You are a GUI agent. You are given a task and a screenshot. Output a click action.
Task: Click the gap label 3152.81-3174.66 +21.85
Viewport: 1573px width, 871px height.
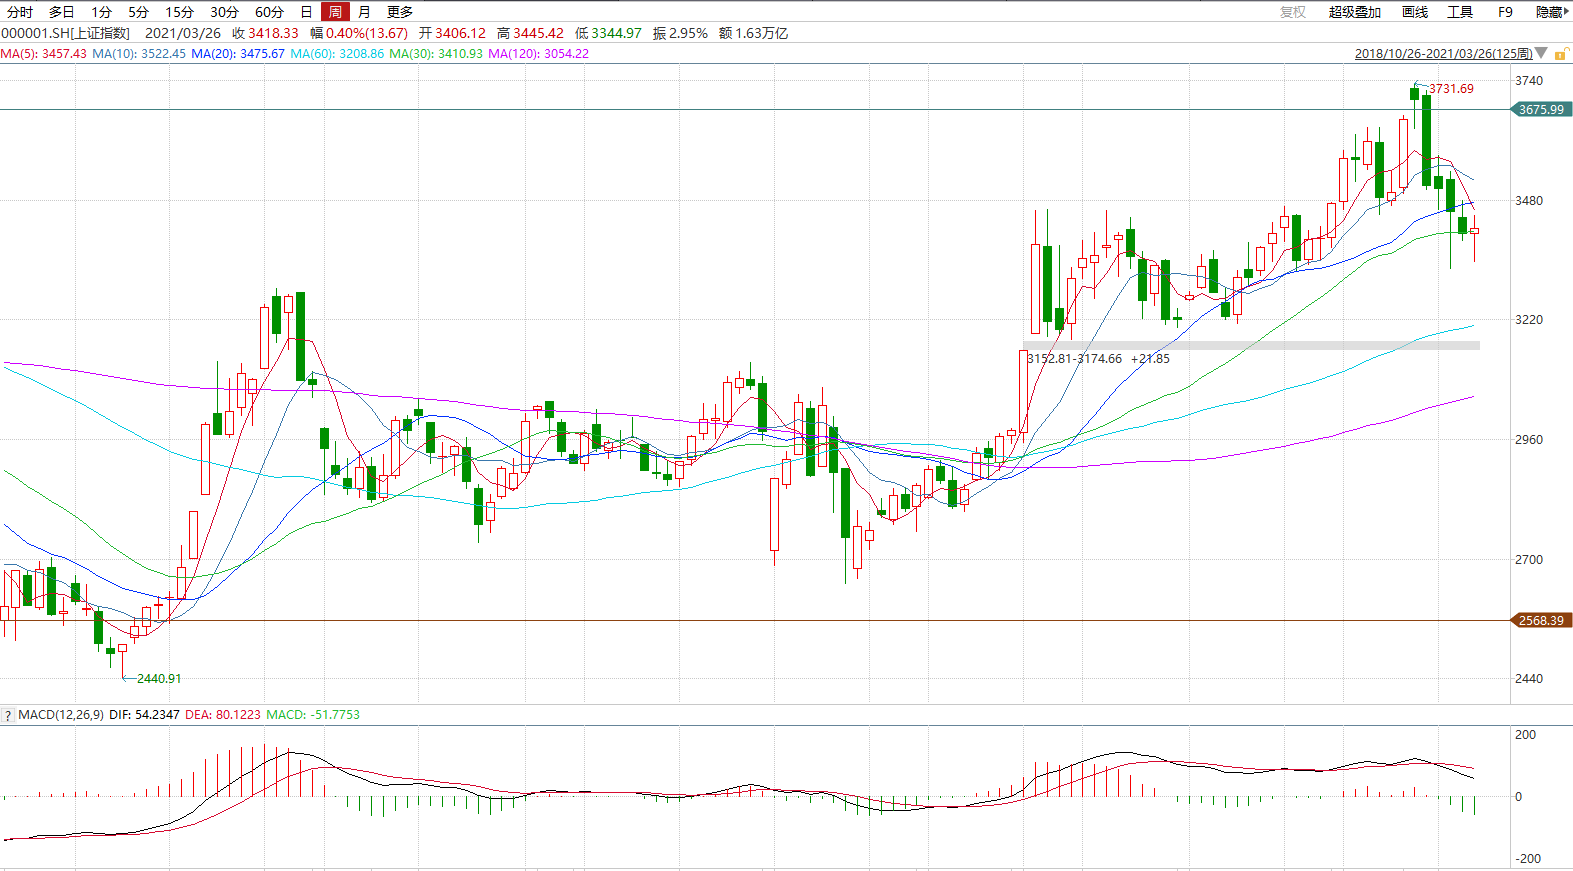point(1098,359)
